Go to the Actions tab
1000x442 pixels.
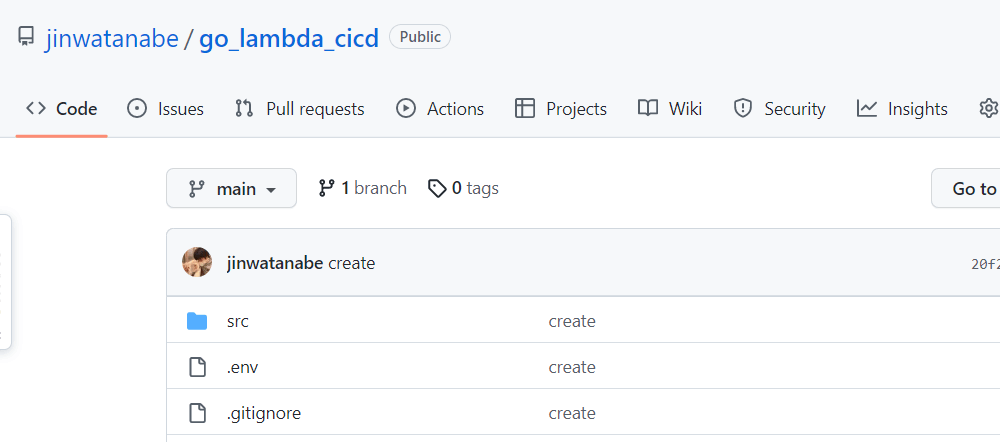[x=439, y=109]
